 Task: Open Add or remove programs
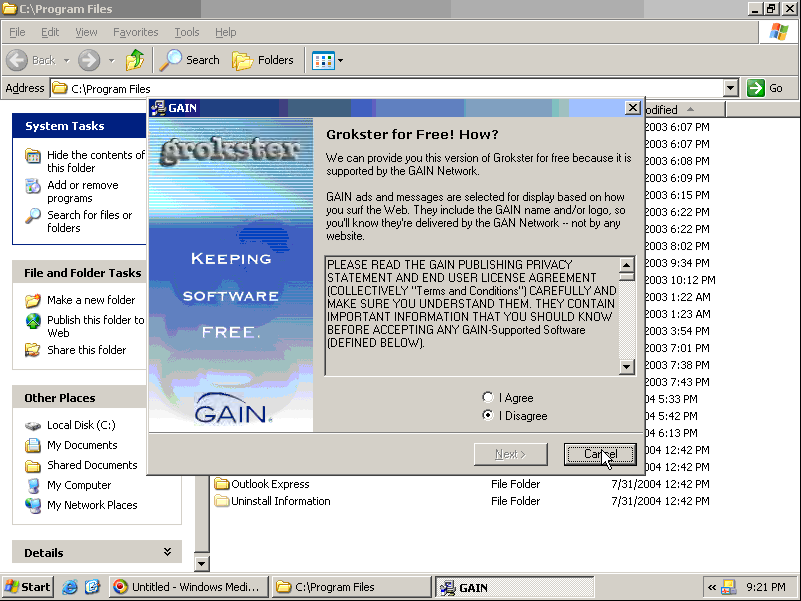[x=83, y=191]
